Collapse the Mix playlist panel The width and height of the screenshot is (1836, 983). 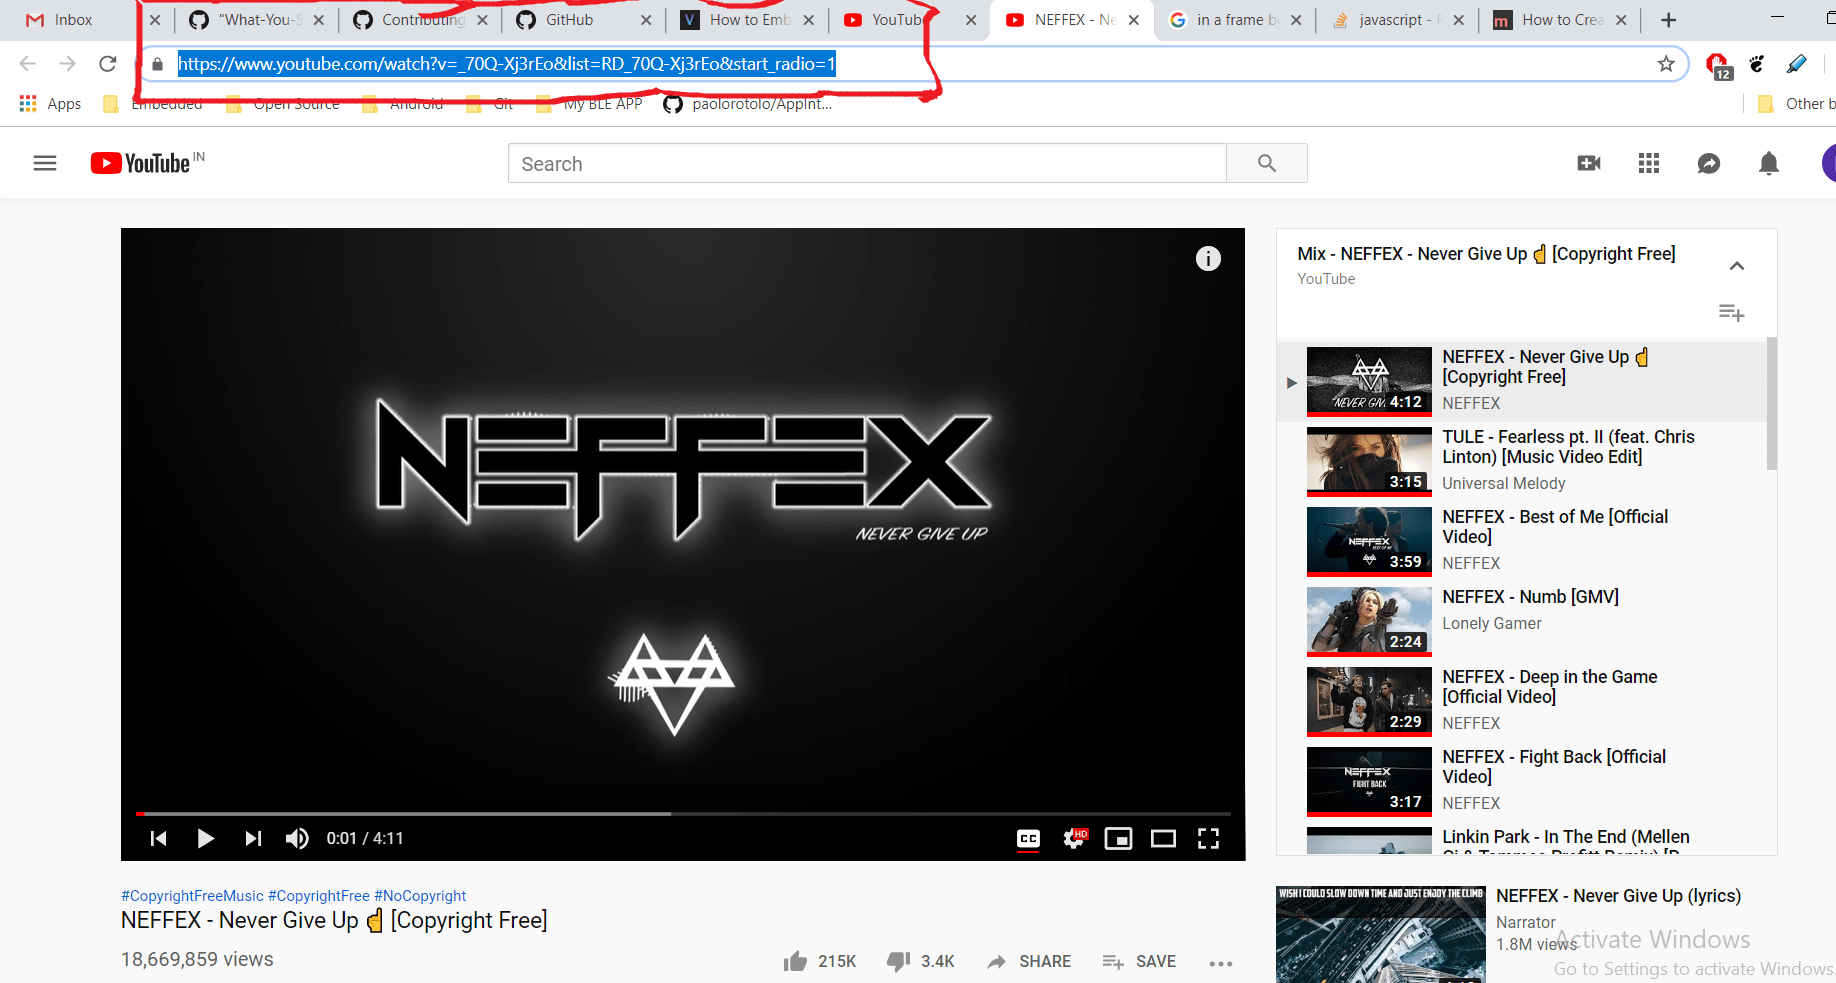[x=1737, y=266]
